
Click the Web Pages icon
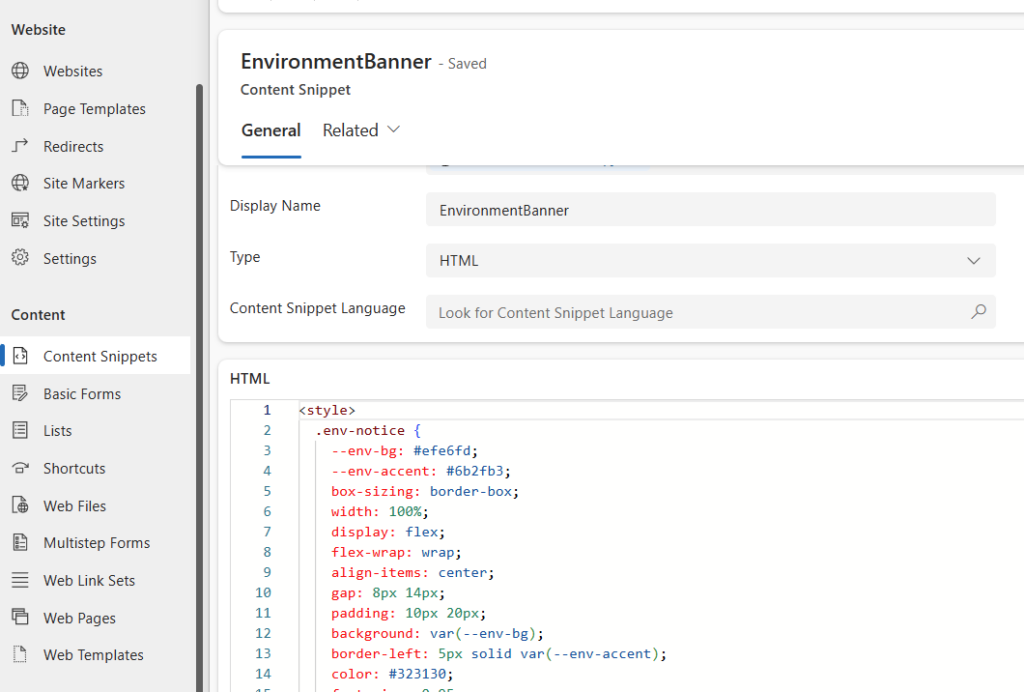pos(20,617)
